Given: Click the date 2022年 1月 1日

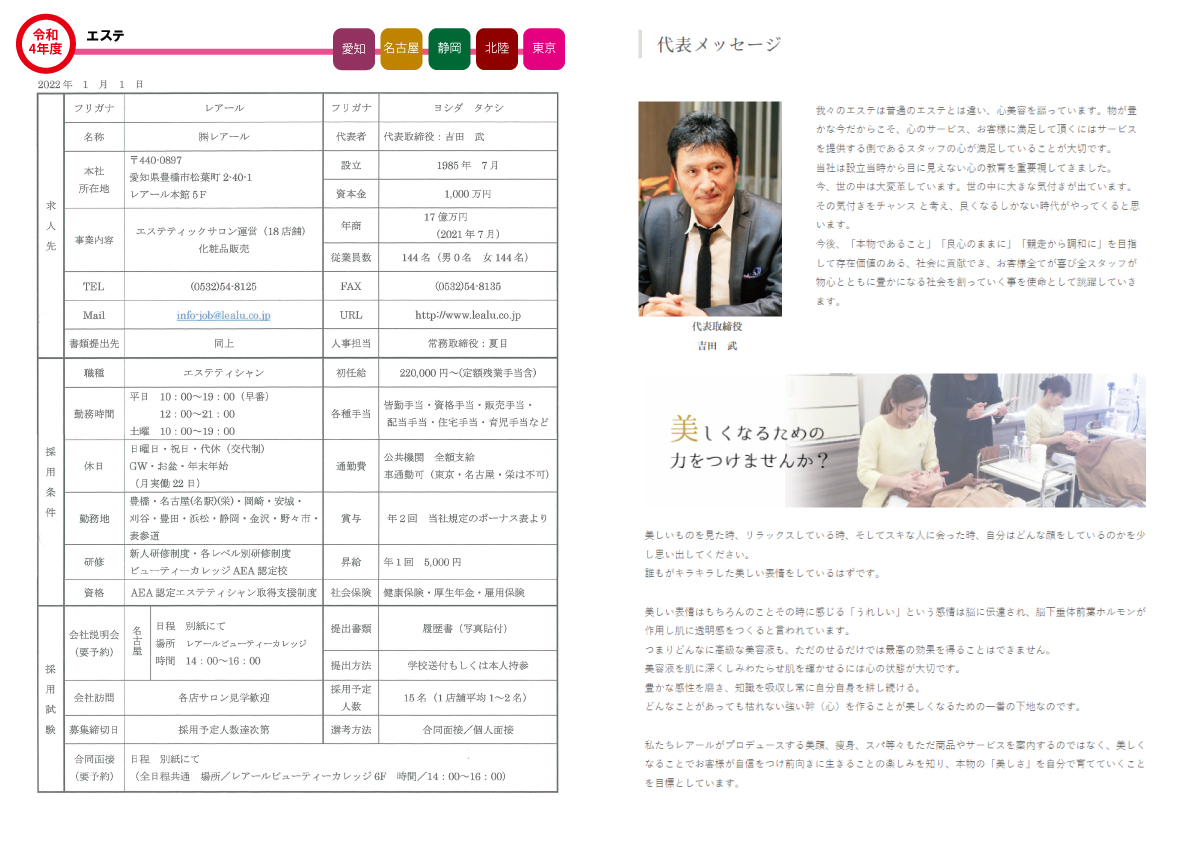Looking at the screenshot, I should pyautogui.click(x=90, y=84).
